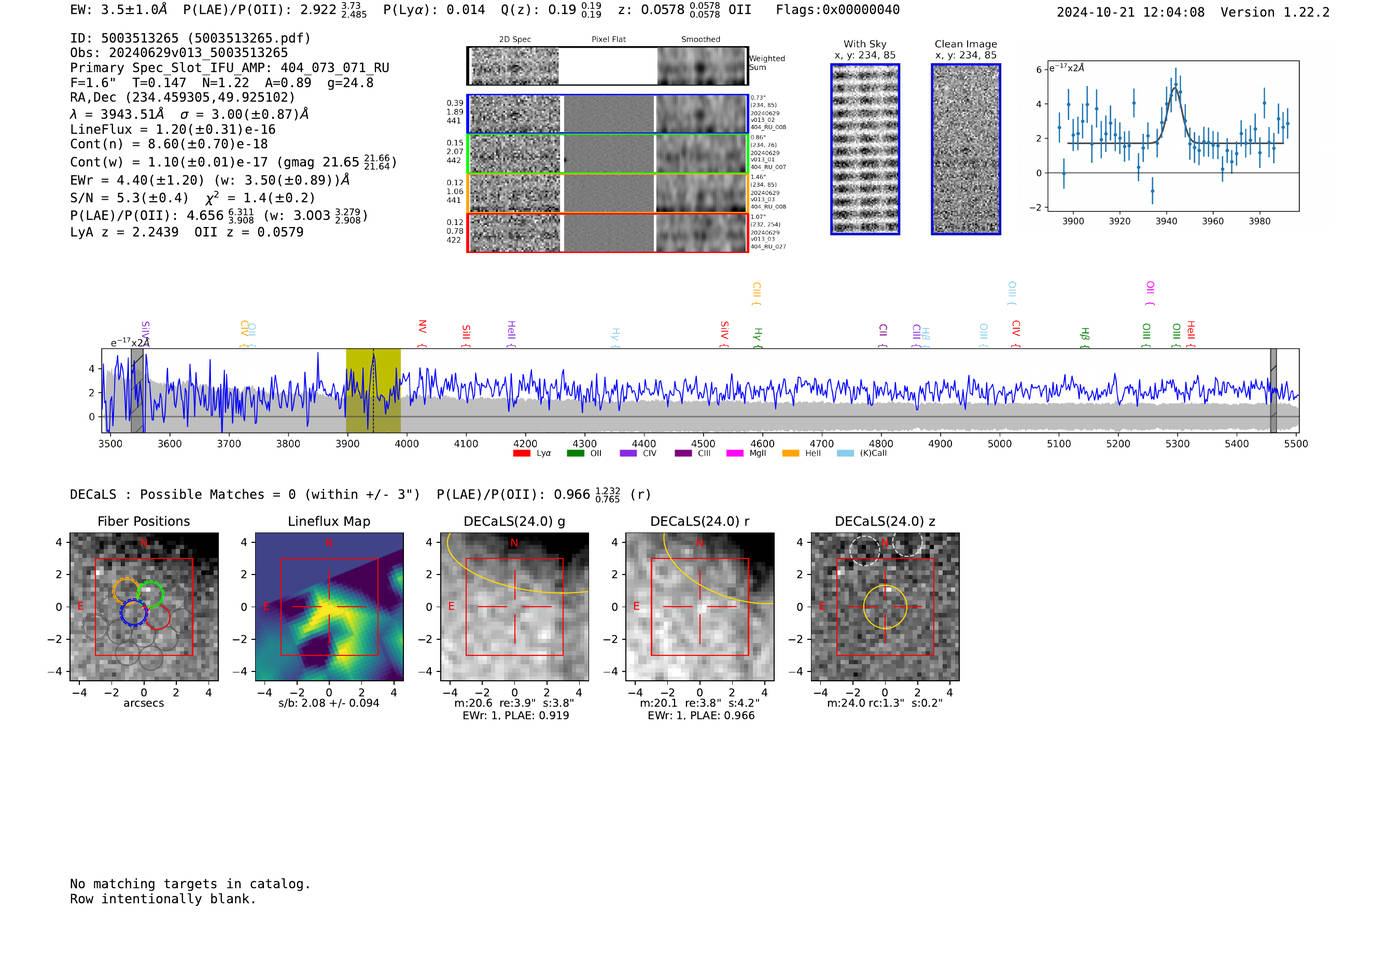Click the dark purple CIII legend swatch
Screen dimensions: 1400x953
point(683,454)
